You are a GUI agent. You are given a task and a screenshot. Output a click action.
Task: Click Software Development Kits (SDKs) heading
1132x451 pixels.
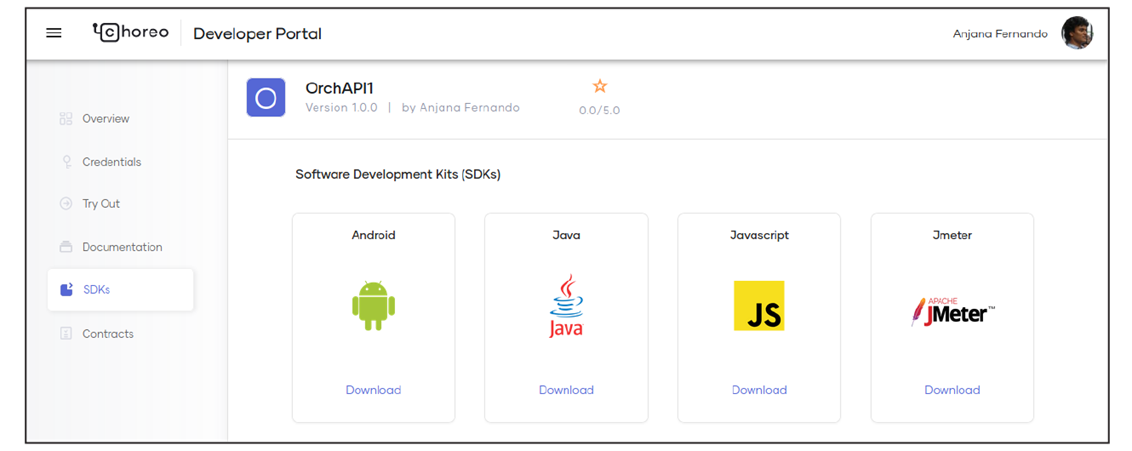[398, 175]
